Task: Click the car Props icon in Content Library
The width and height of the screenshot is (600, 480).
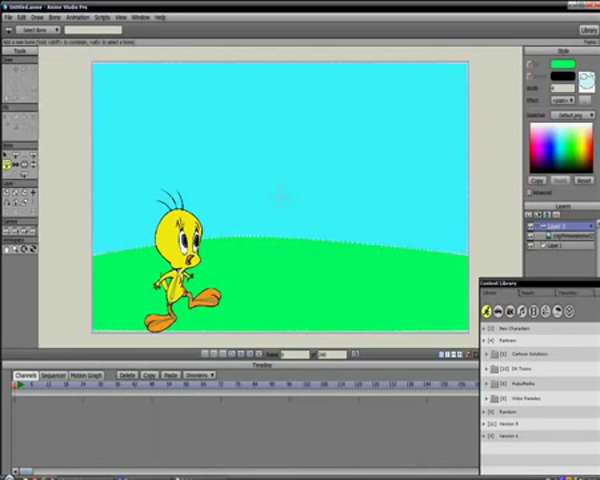Action: (498, 311)
